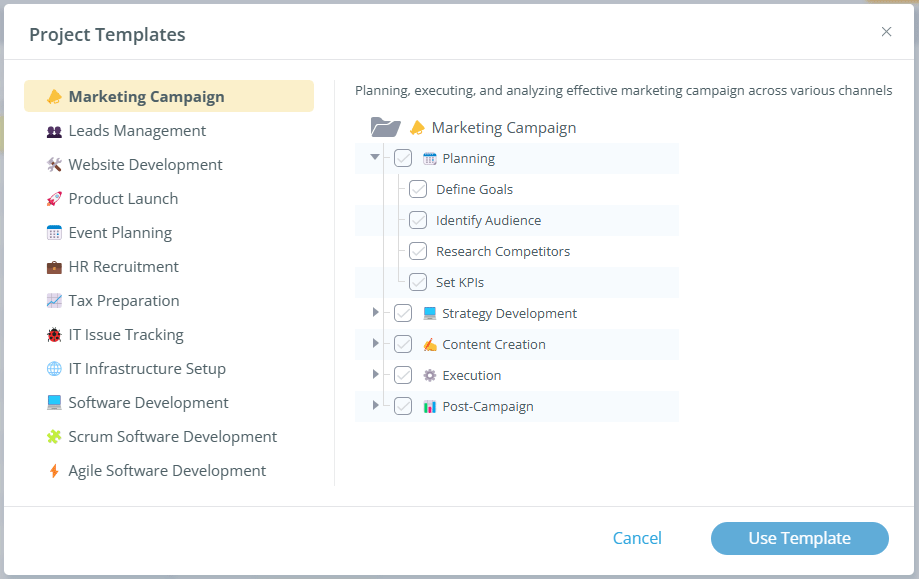Click Cancel to dismiss the dialog
Image resolution: width=919 pixels, height=579 pixels.
click(x=637, y=538)
